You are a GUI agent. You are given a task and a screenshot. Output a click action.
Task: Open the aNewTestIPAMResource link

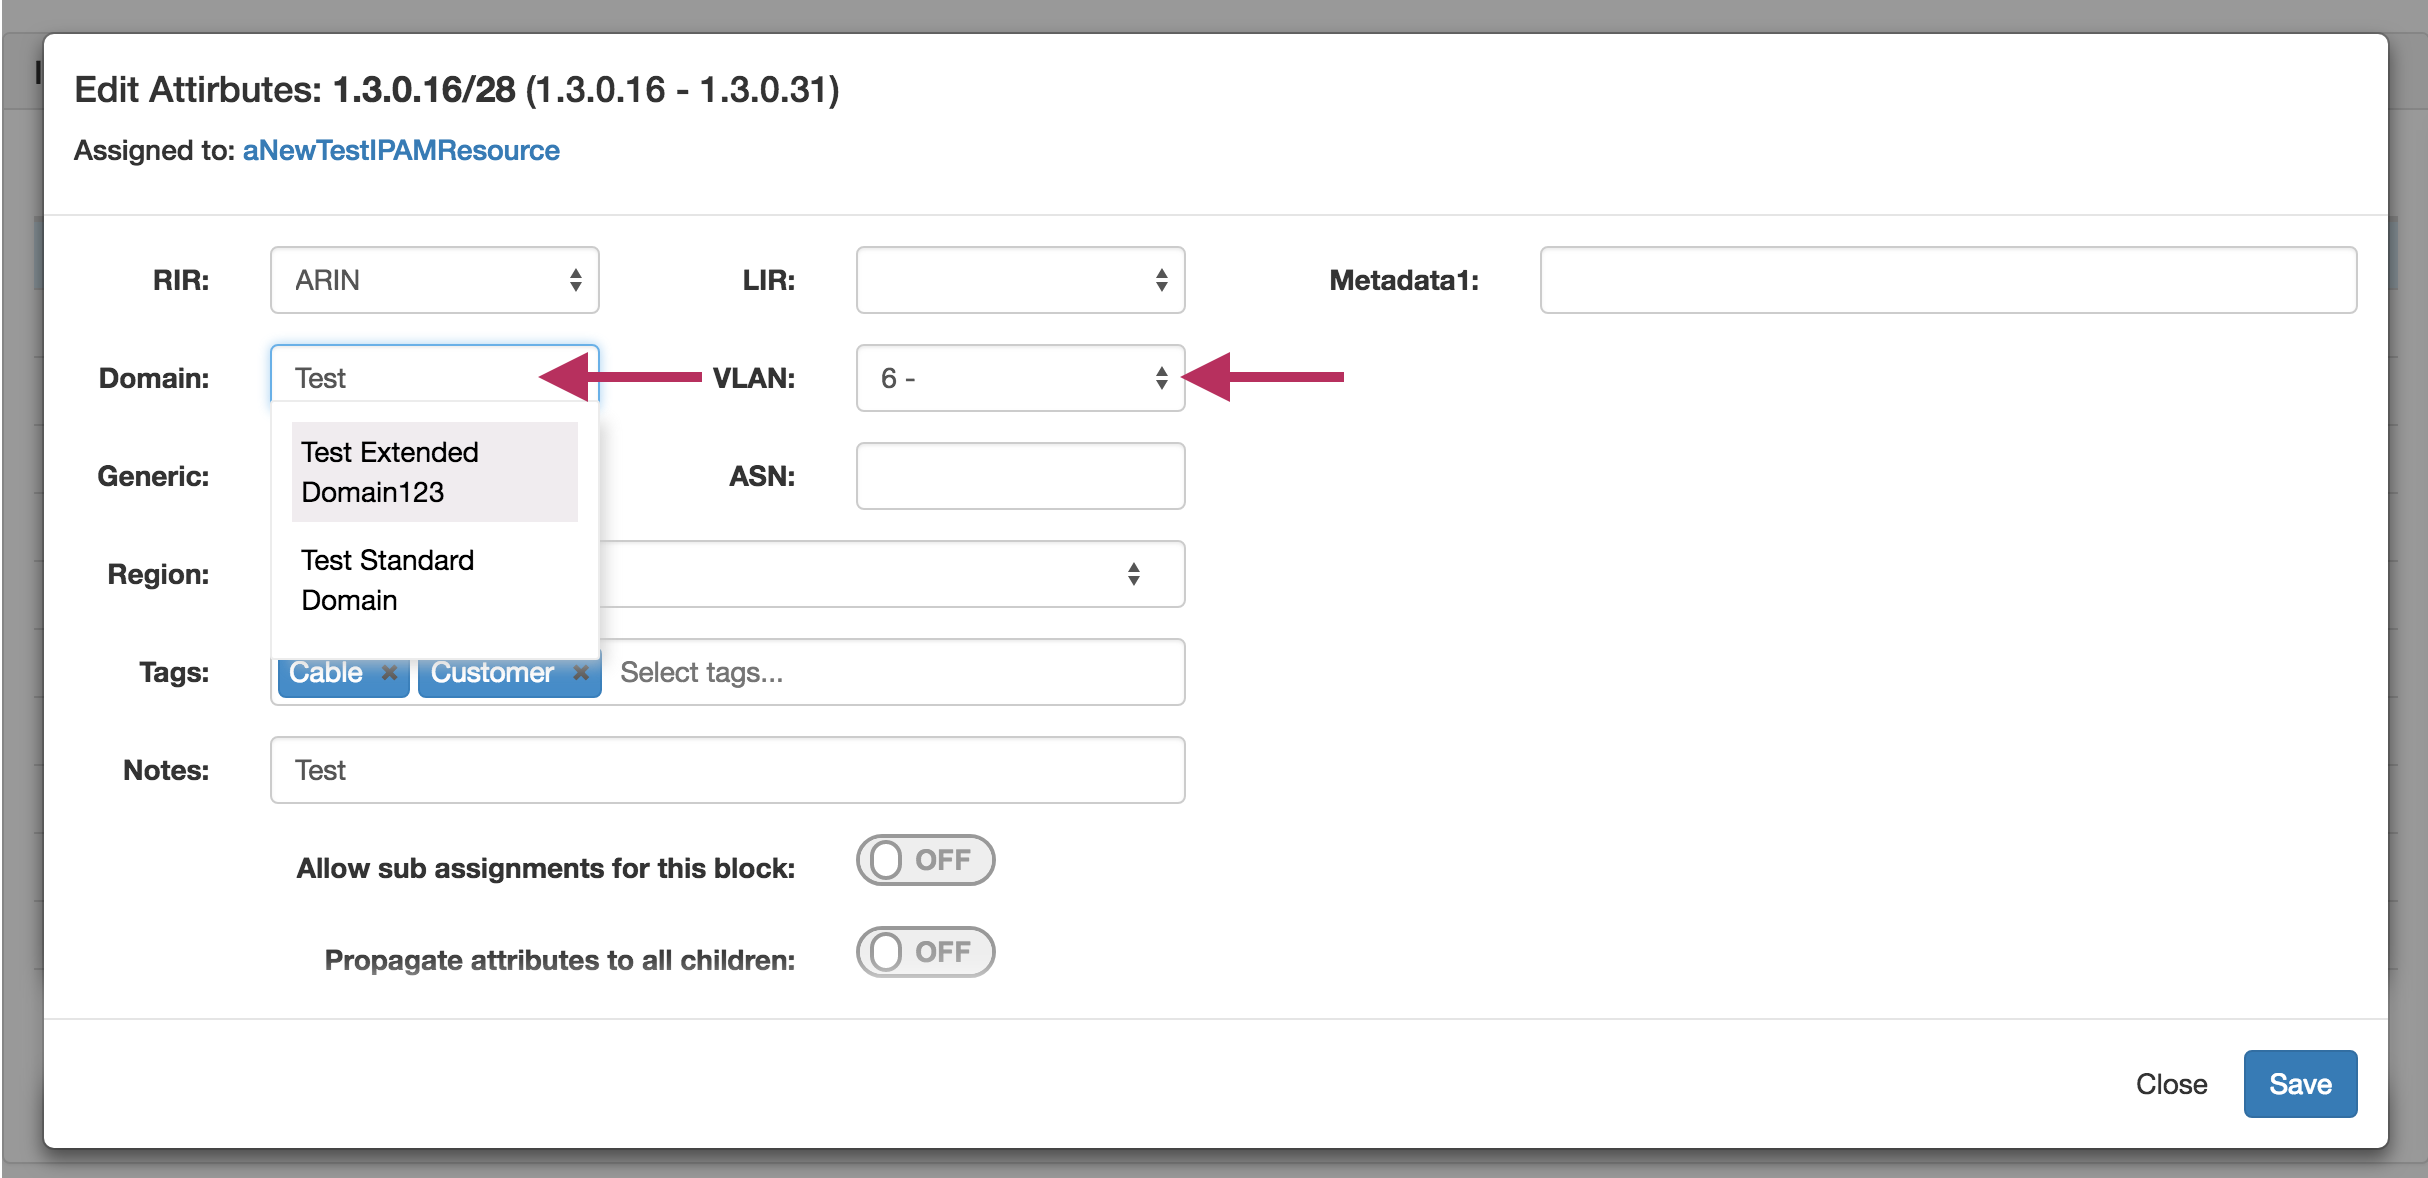pyautogui.click(x=401, y=150)
